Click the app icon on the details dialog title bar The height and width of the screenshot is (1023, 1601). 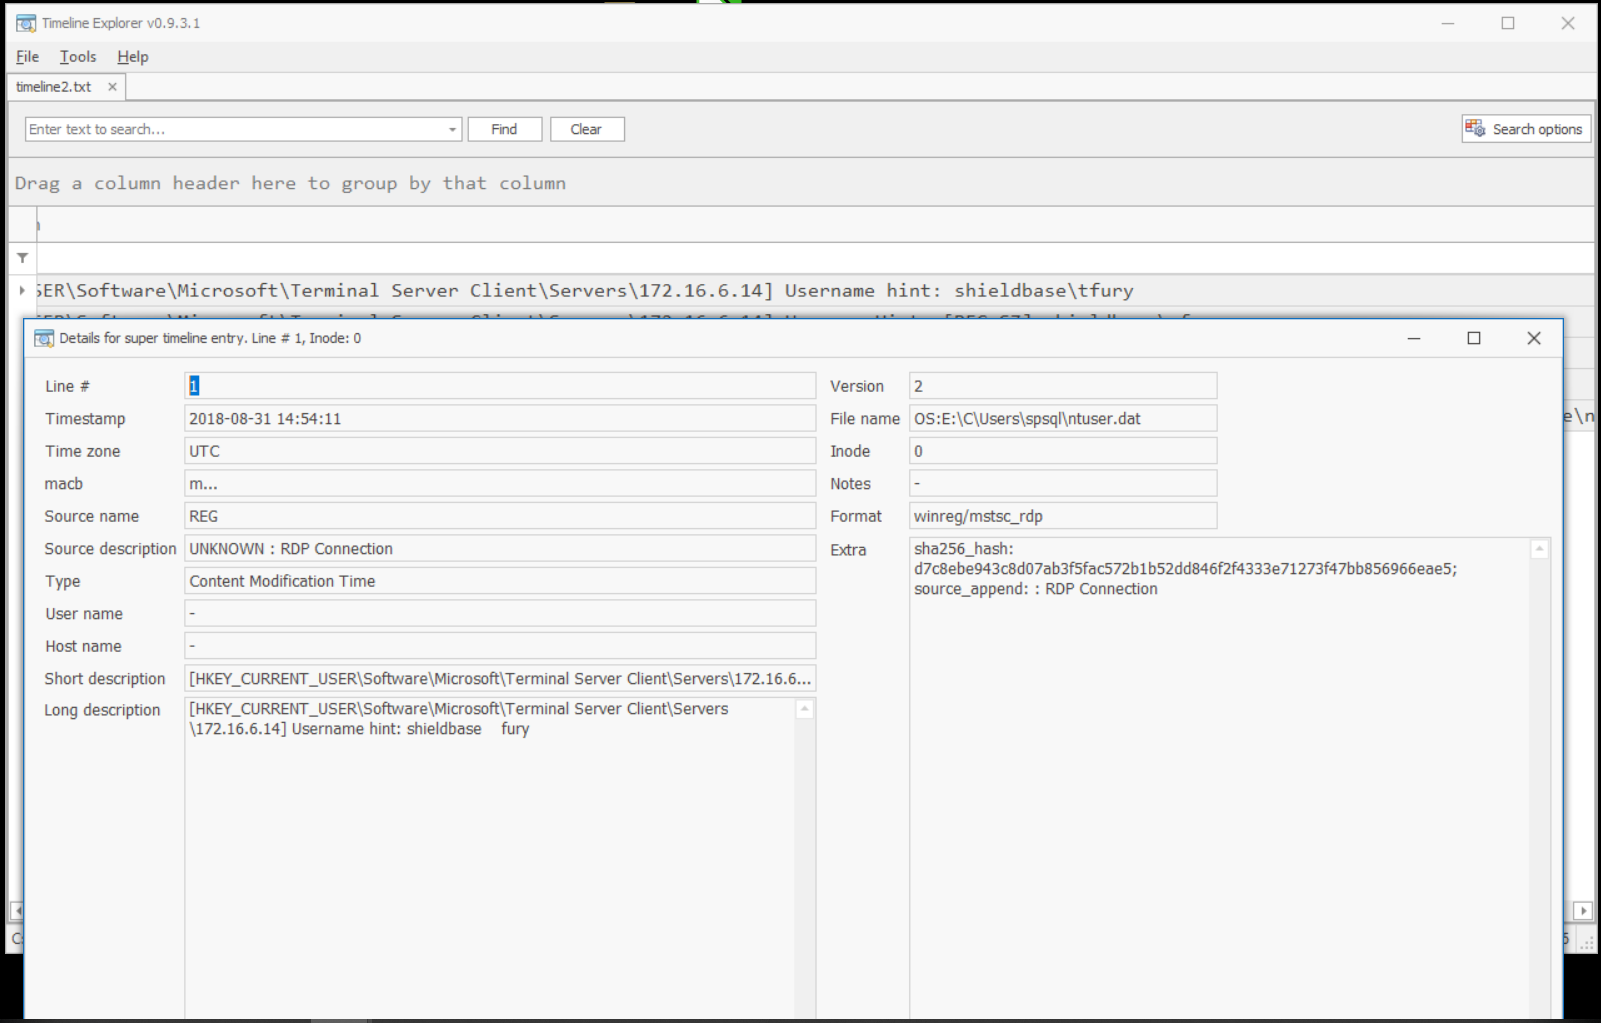[45, 338]
